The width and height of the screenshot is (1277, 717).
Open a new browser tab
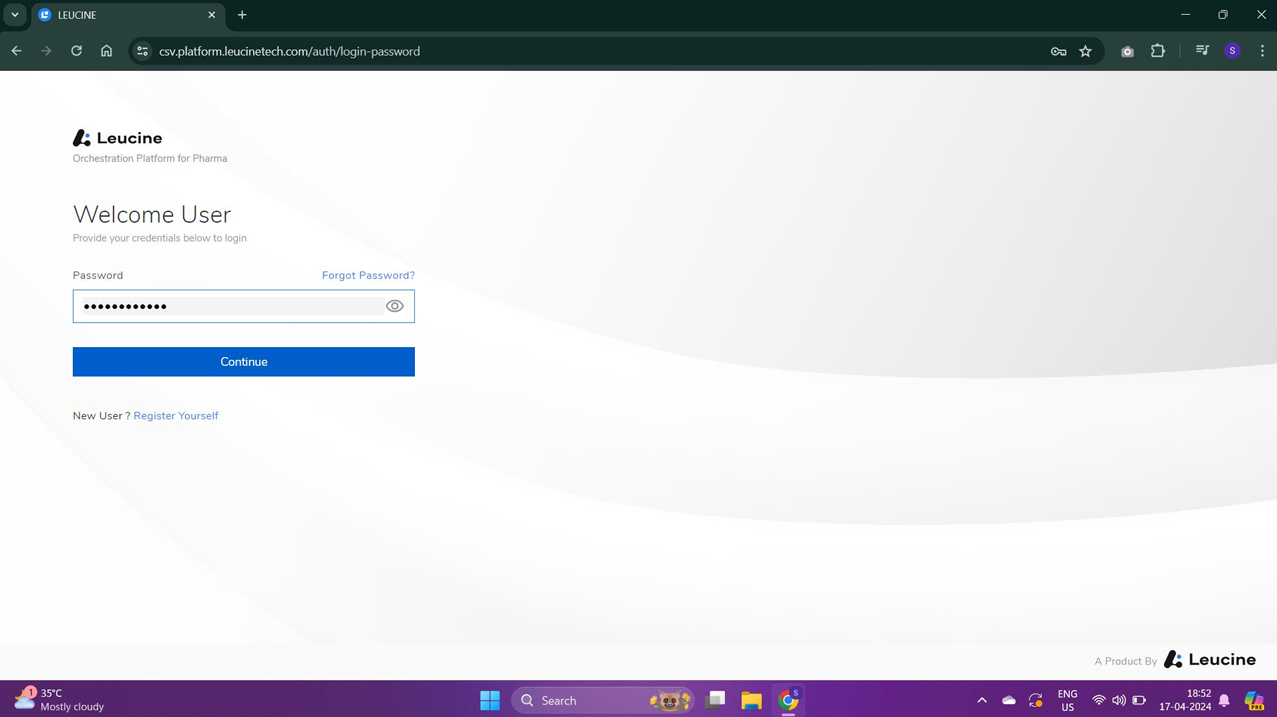pos(242,15)
